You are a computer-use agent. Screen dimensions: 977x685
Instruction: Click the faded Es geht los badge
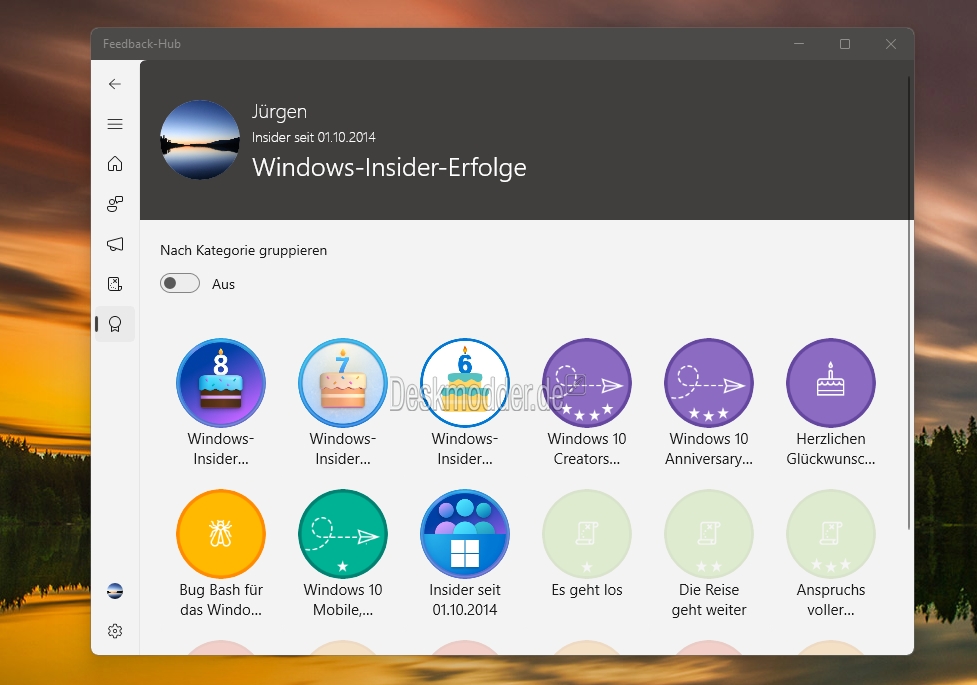[x=587, y=534]
